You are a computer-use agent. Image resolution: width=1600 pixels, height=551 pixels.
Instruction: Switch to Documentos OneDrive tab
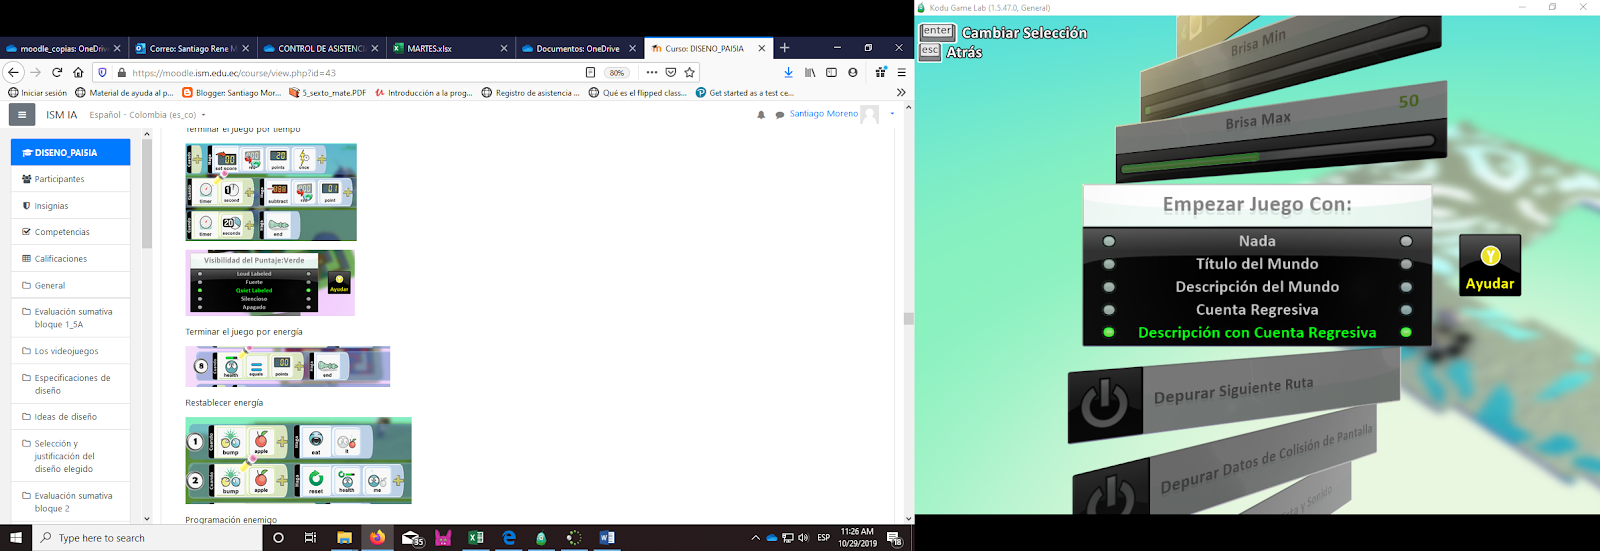point(578,48)
